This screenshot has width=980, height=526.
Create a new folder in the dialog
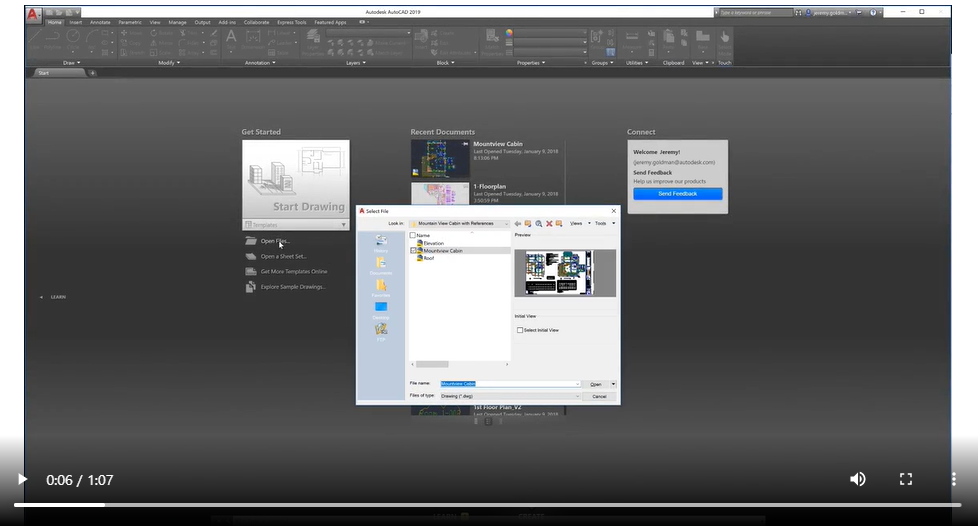(559, 224)
